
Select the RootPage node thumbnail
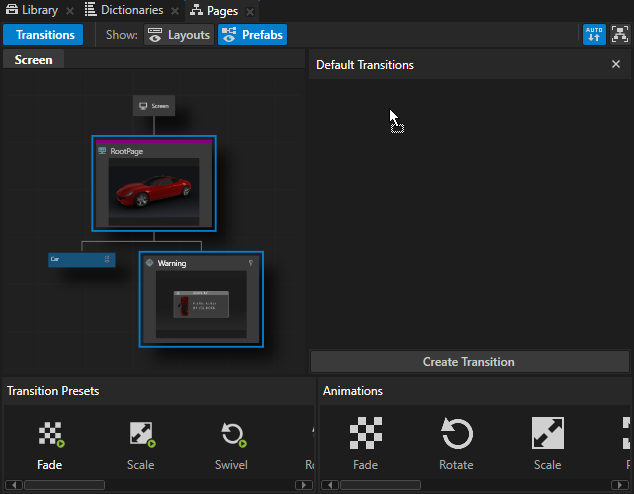(x=154, y=190)
